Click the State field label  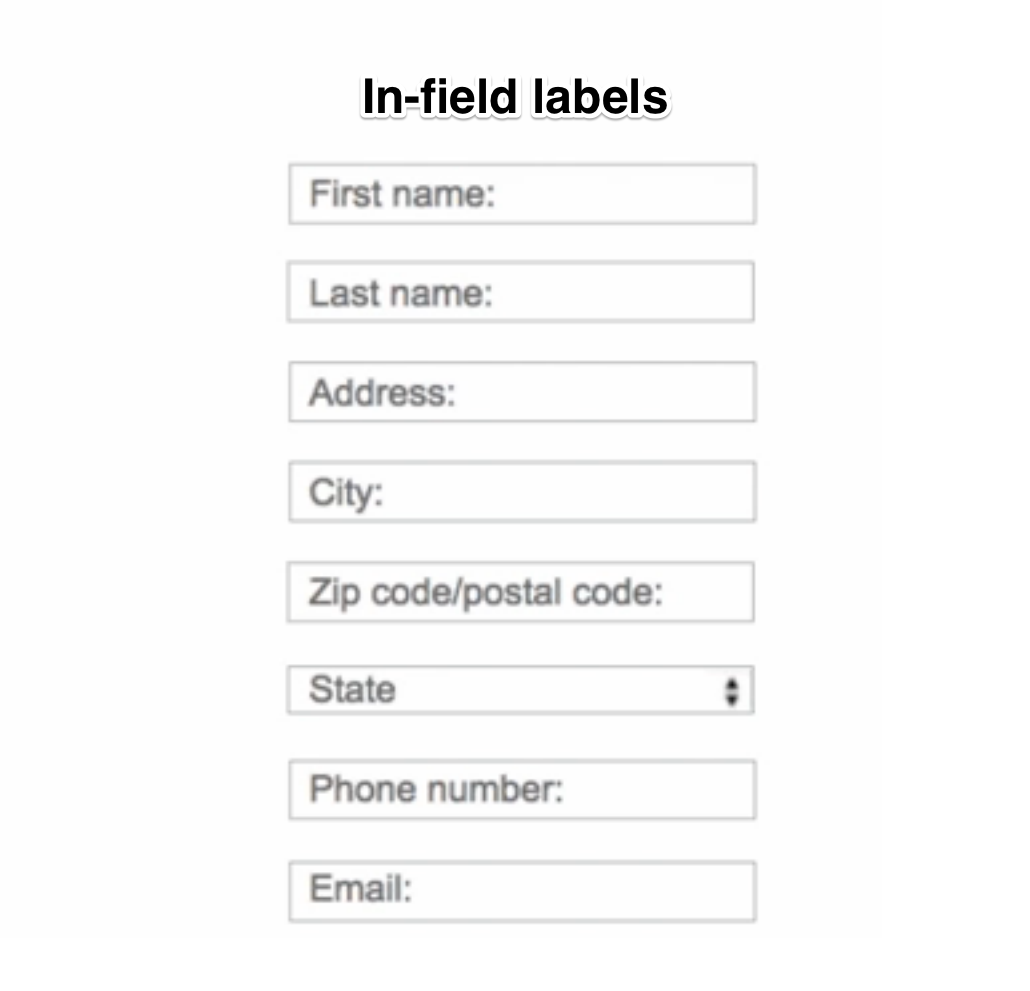click(x=353, y=689)
